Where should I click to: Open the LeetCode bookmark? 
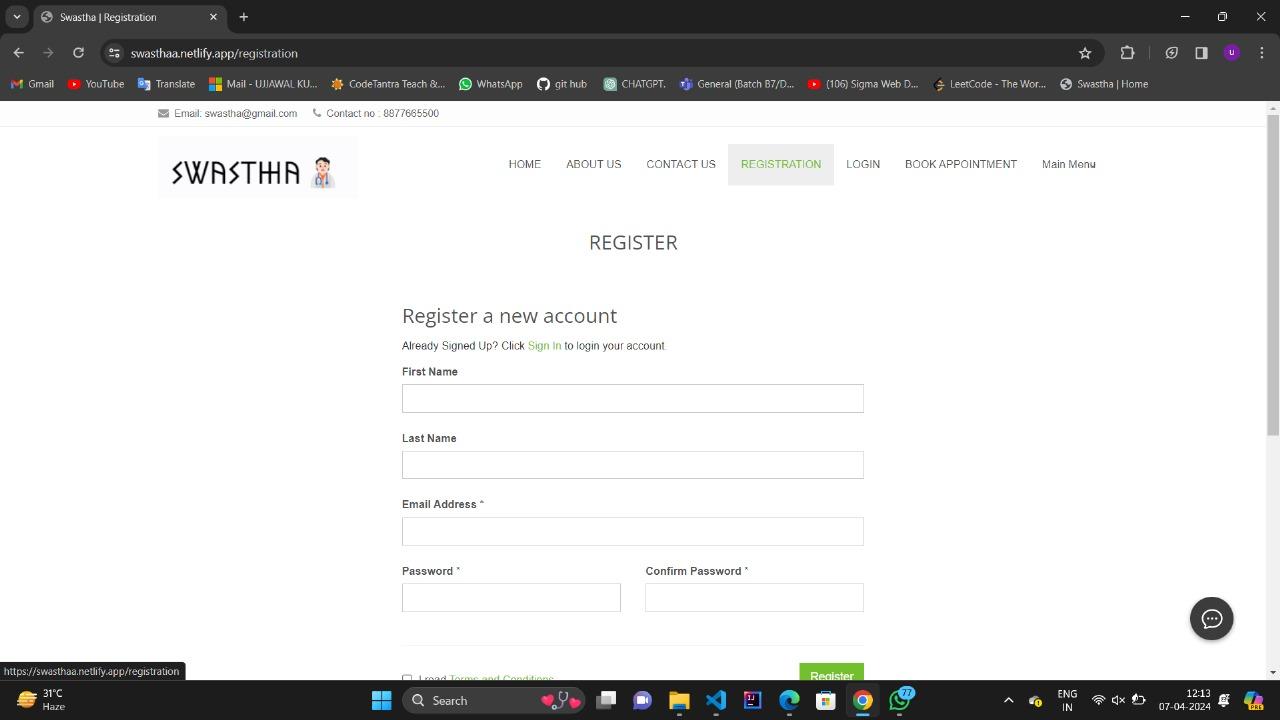989,84
